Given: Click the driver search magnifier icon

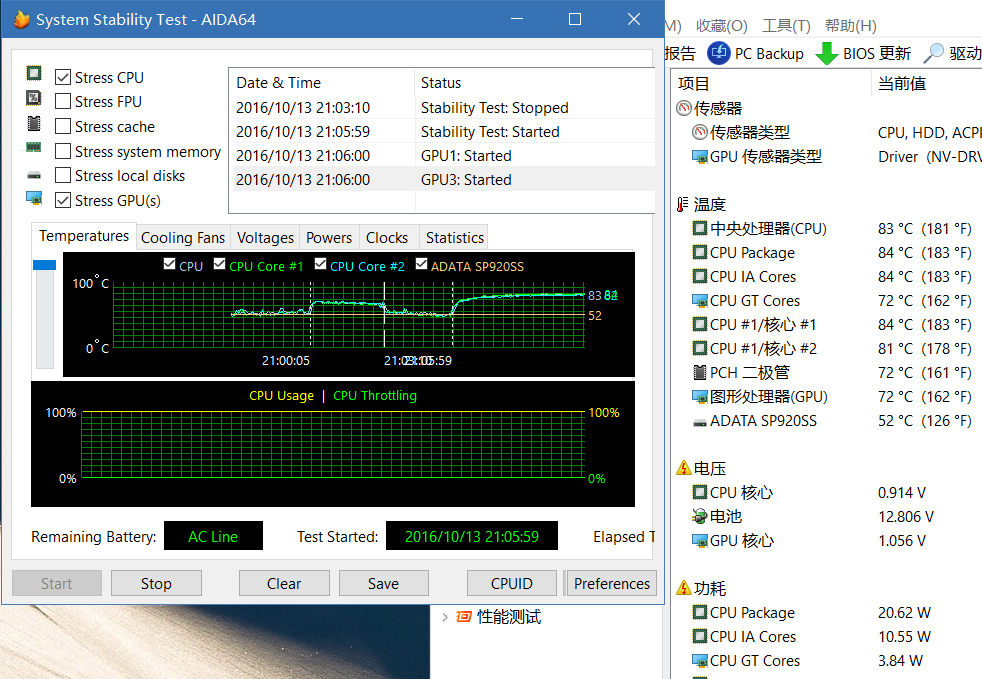Looking at the screenshot, I should [933, 53].
